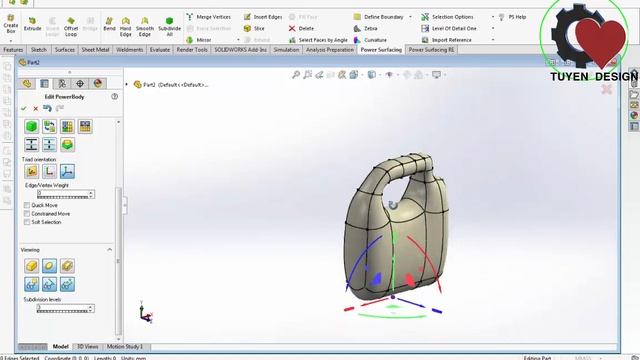Click the Zoom to Fit magnifier icon
The image size is (640, 360).
tap(296, 75)
